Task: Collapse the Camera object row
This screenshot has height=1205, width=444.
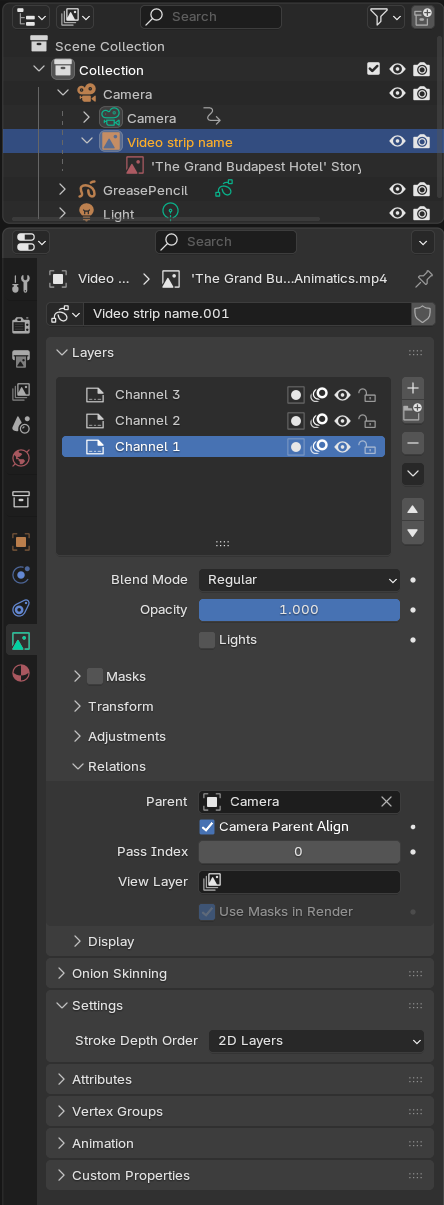Action: (63, 94)
